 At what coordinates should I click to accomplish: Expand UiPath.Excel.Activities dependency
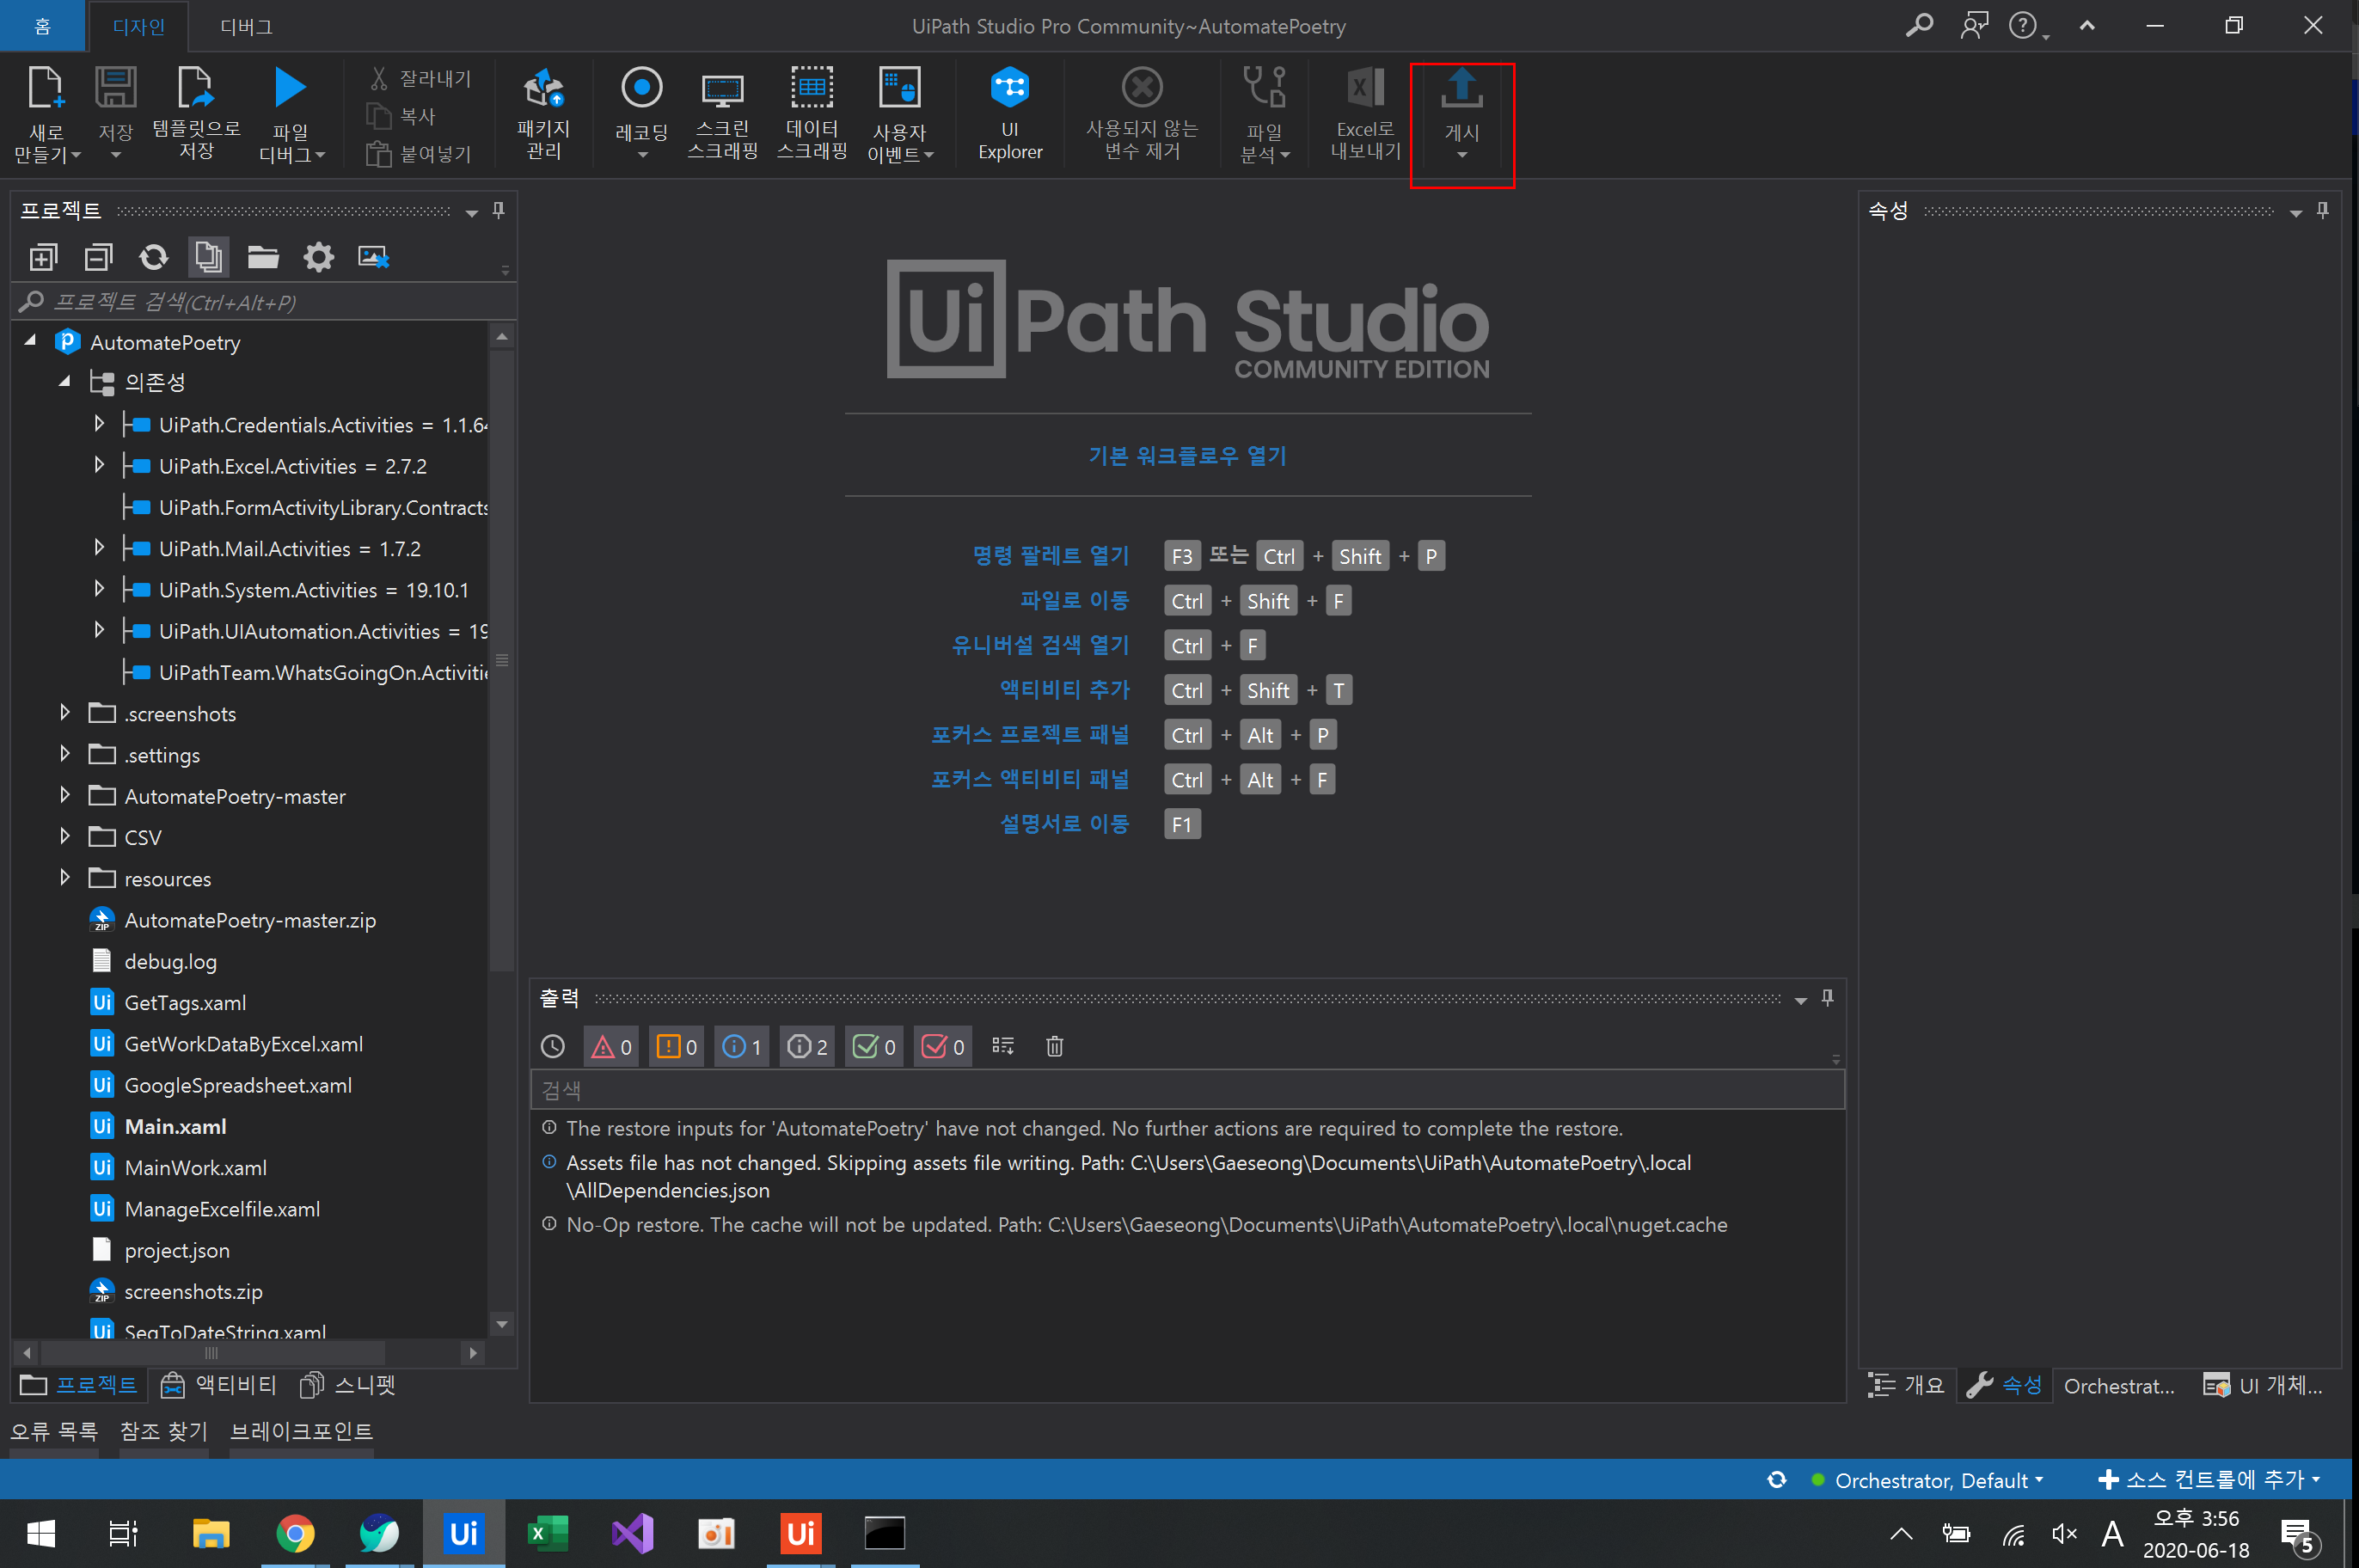tap(99, 465)
